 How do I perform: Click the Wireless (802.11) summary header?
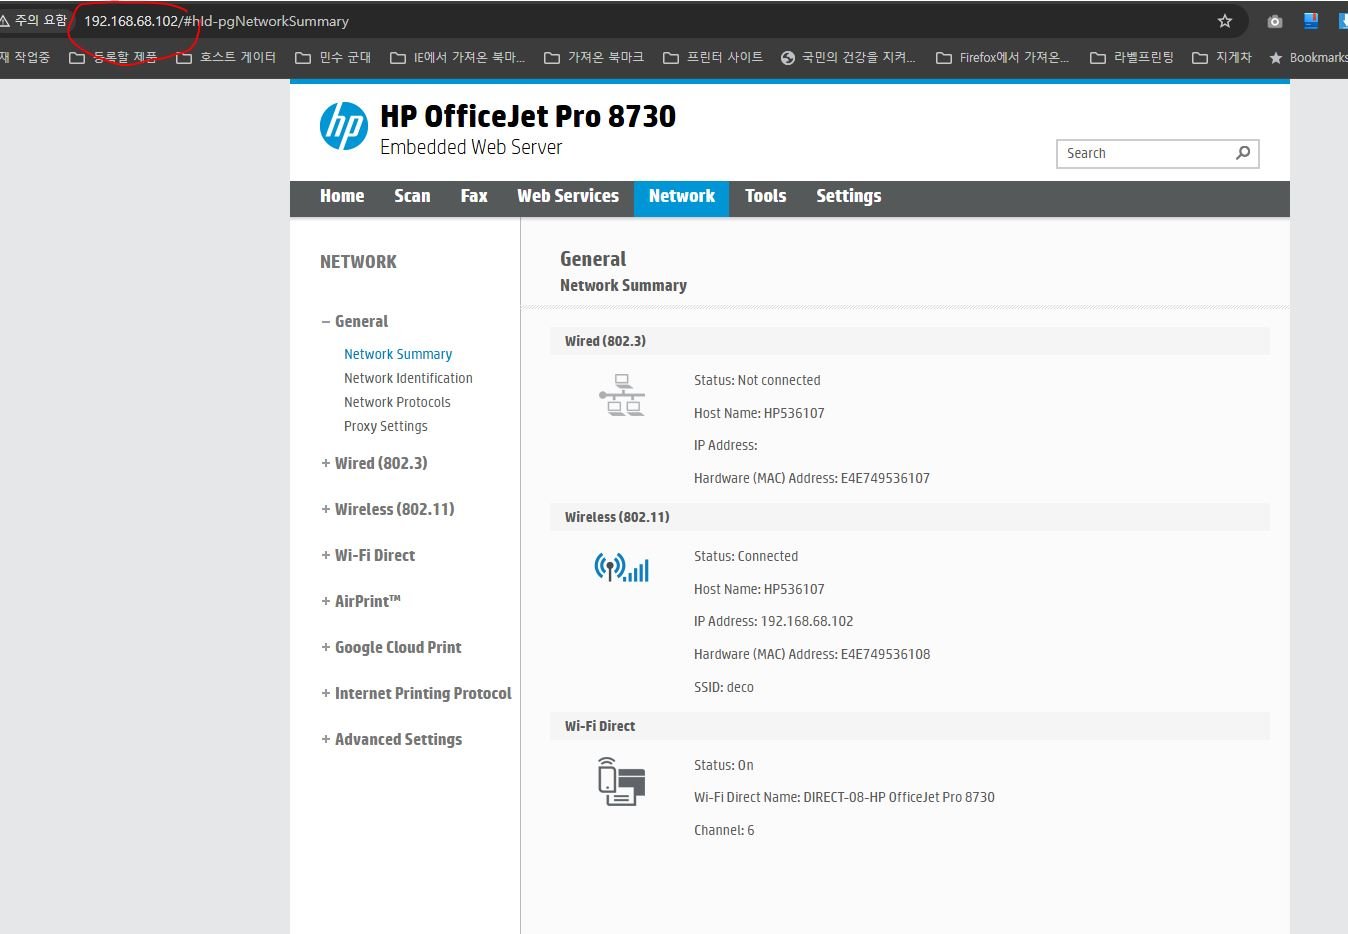pyautogui.click(x=910, y=517)
